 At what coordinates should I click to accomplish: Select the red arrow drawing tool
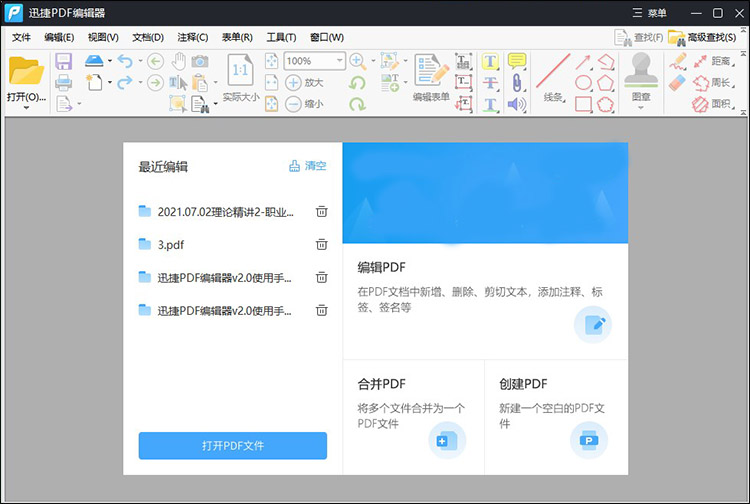coord(583,62)
